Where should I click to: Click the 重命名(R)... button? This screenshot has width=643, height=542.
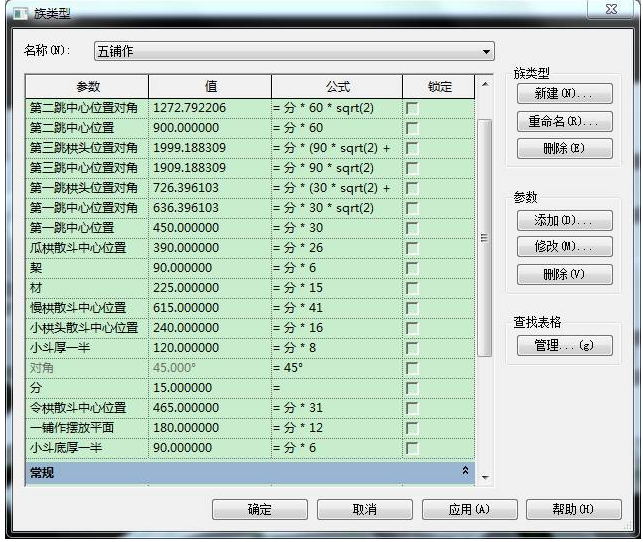point(564,121)
